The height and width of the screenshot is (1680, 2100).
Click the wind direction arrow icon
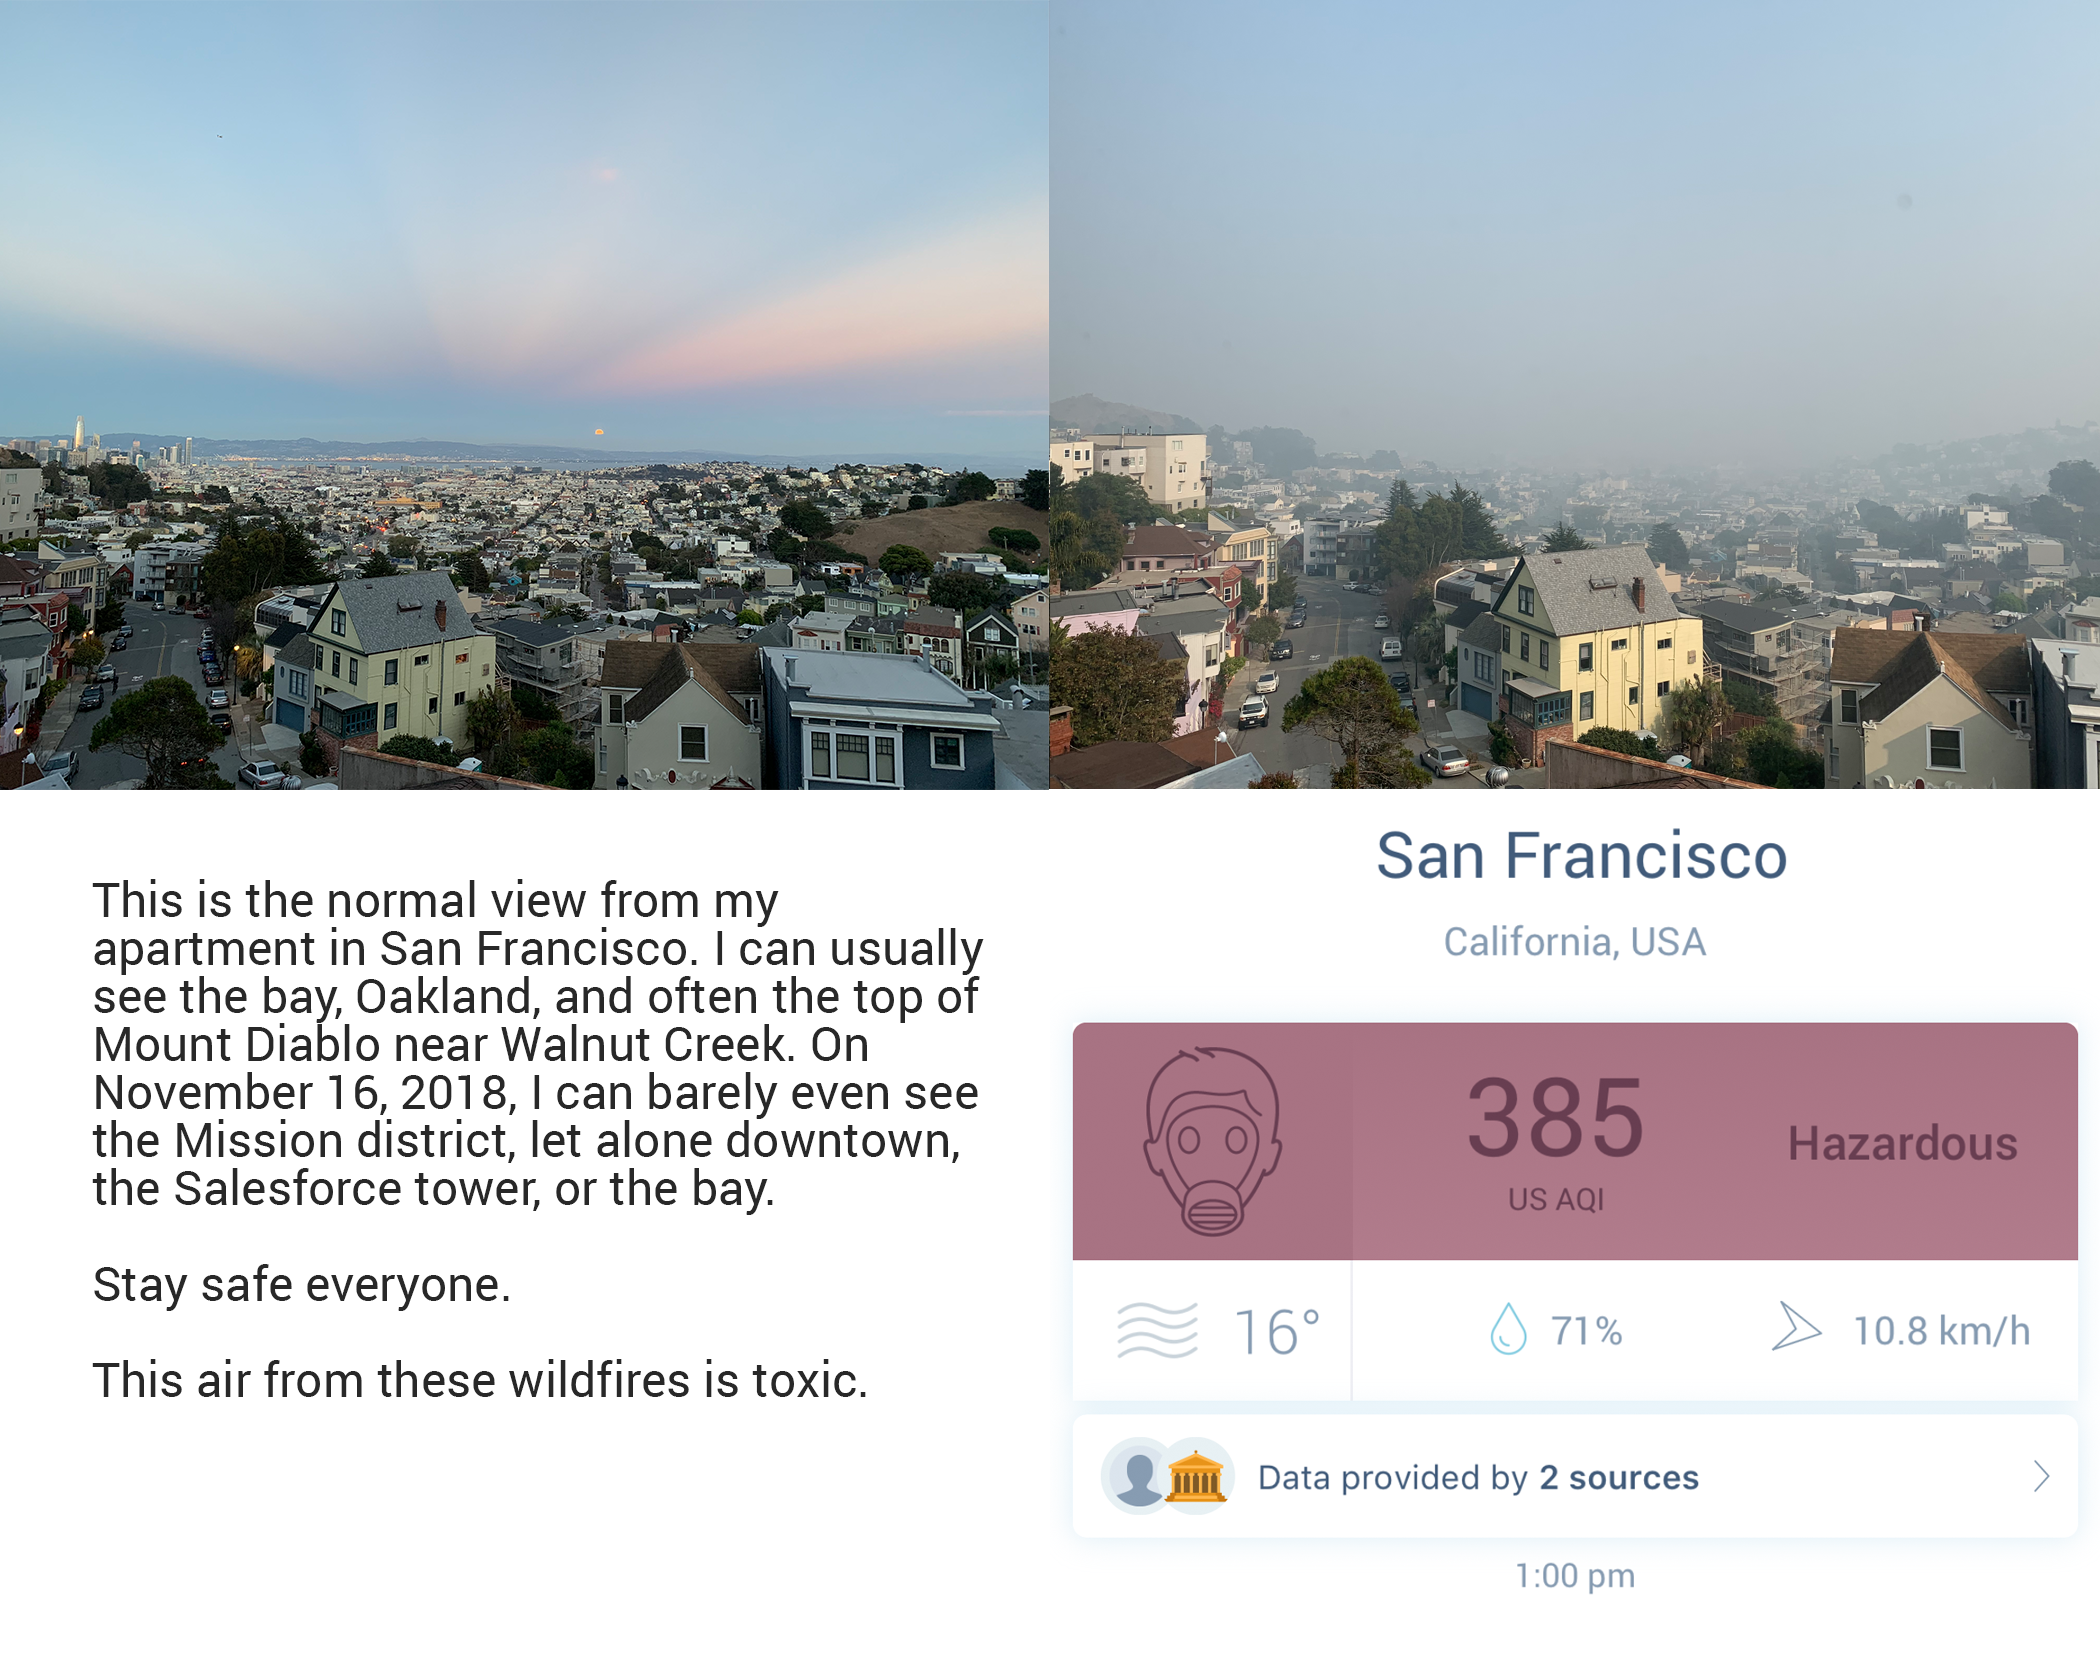pyautogui.click(x=1796, y=1327)
